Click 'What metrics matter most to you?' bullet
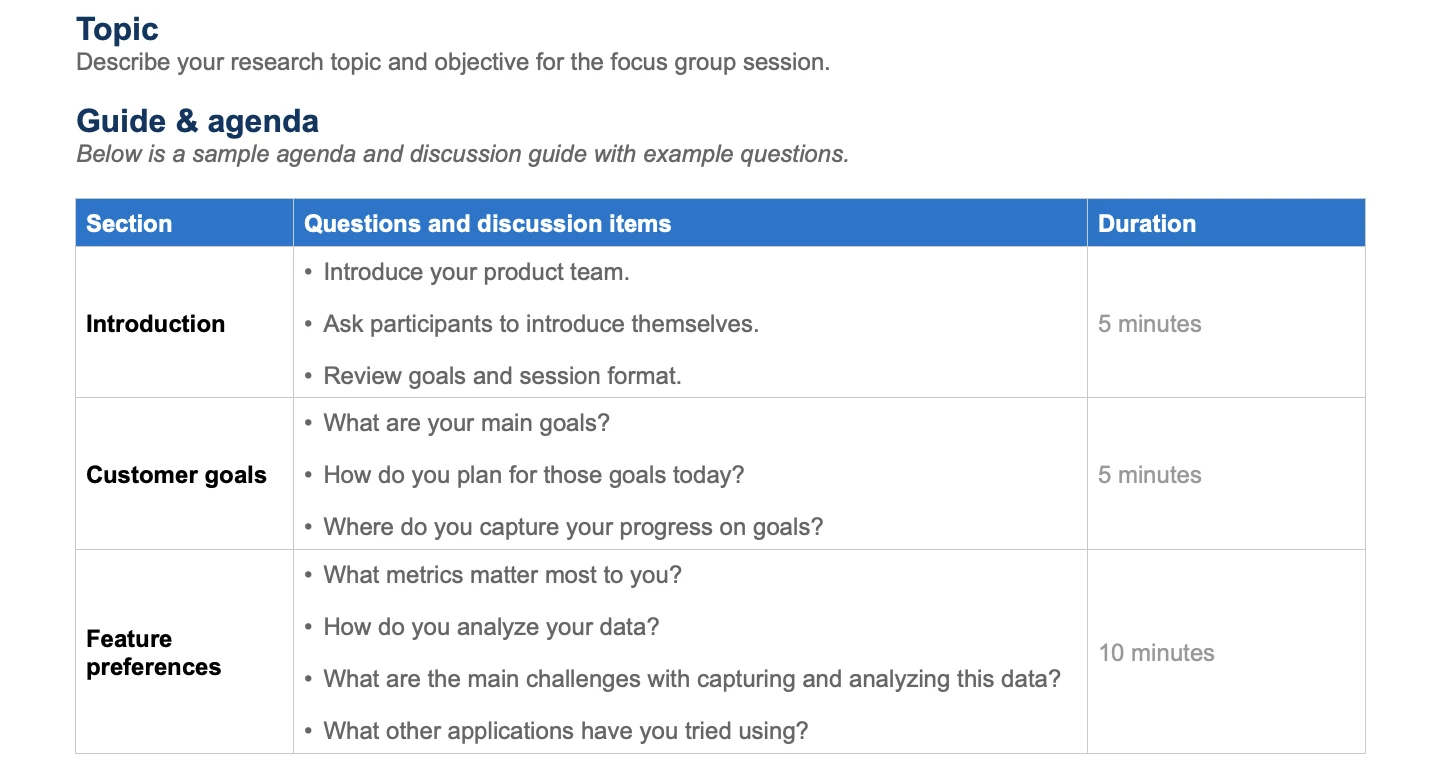This screenshot has width=1436, height=782. [502, 575]
